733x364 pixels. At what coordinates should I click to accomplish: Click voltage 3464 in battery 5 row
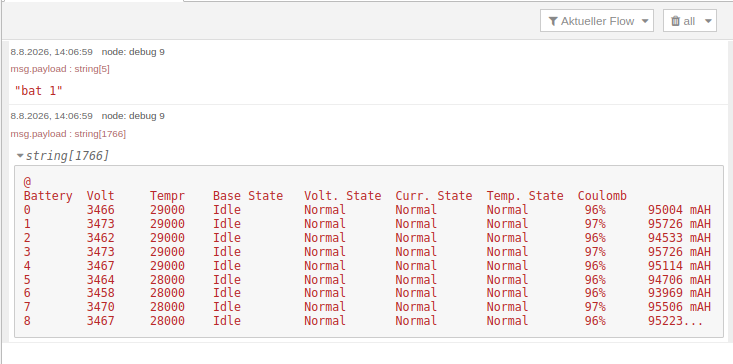101,280
